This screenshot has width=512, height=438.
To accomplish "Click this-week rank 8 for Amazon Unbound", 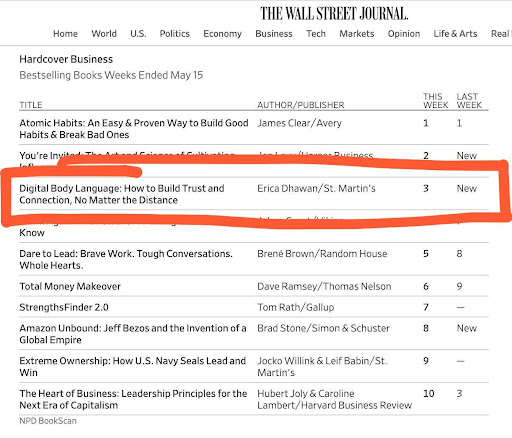I will point(426,329).
